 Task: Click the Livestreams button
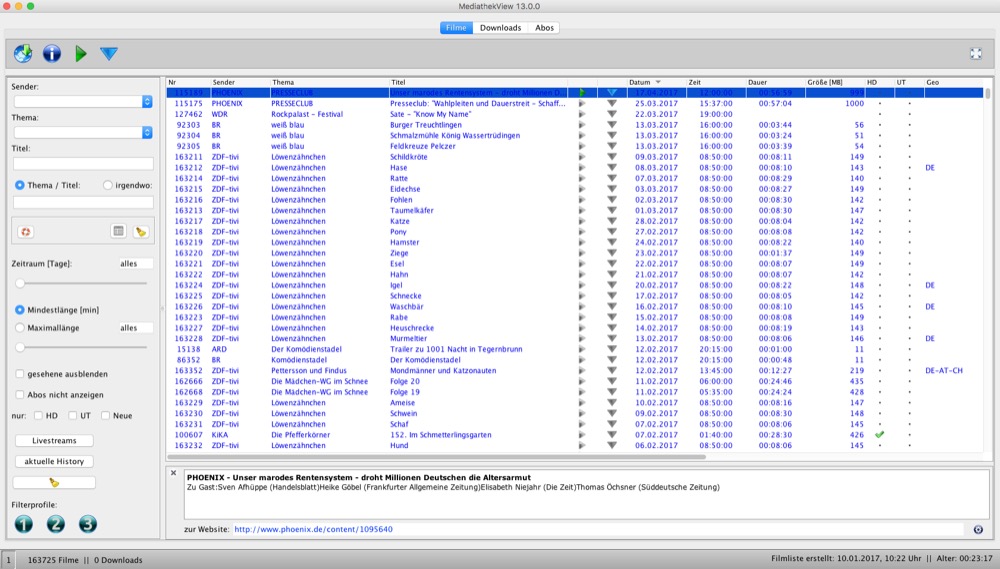54,441
